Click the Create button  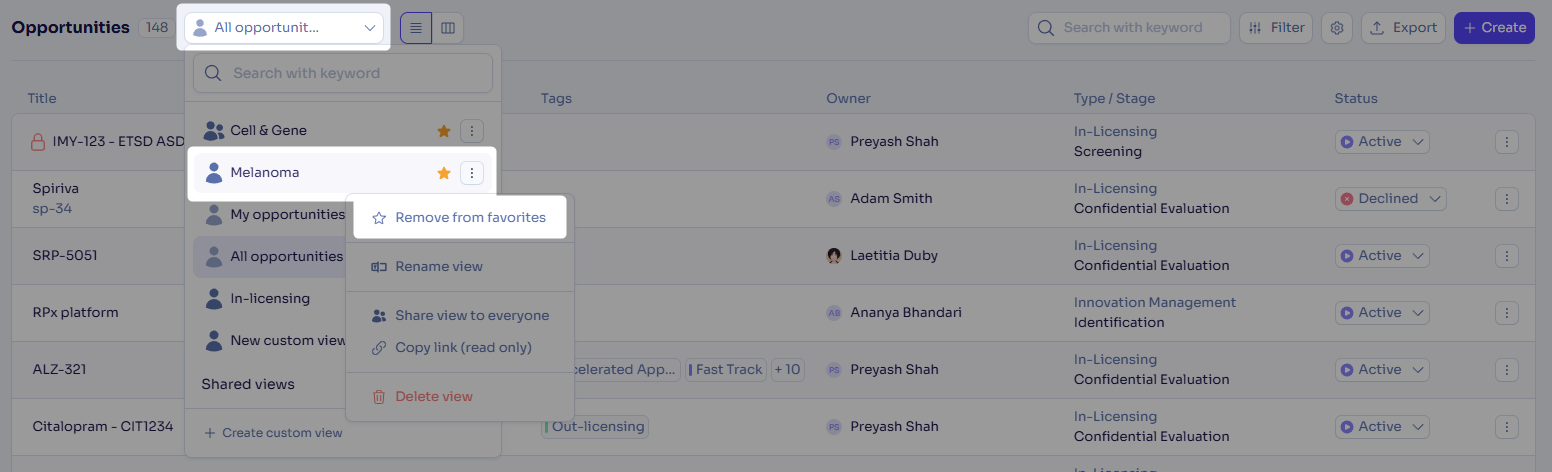coord(1494,28)
